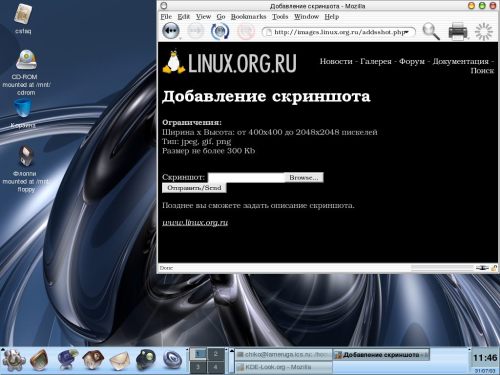Switch to virtual desktop 1 in pager
Viewport: 500px width, 375px height.
click(x=198, y=354)
